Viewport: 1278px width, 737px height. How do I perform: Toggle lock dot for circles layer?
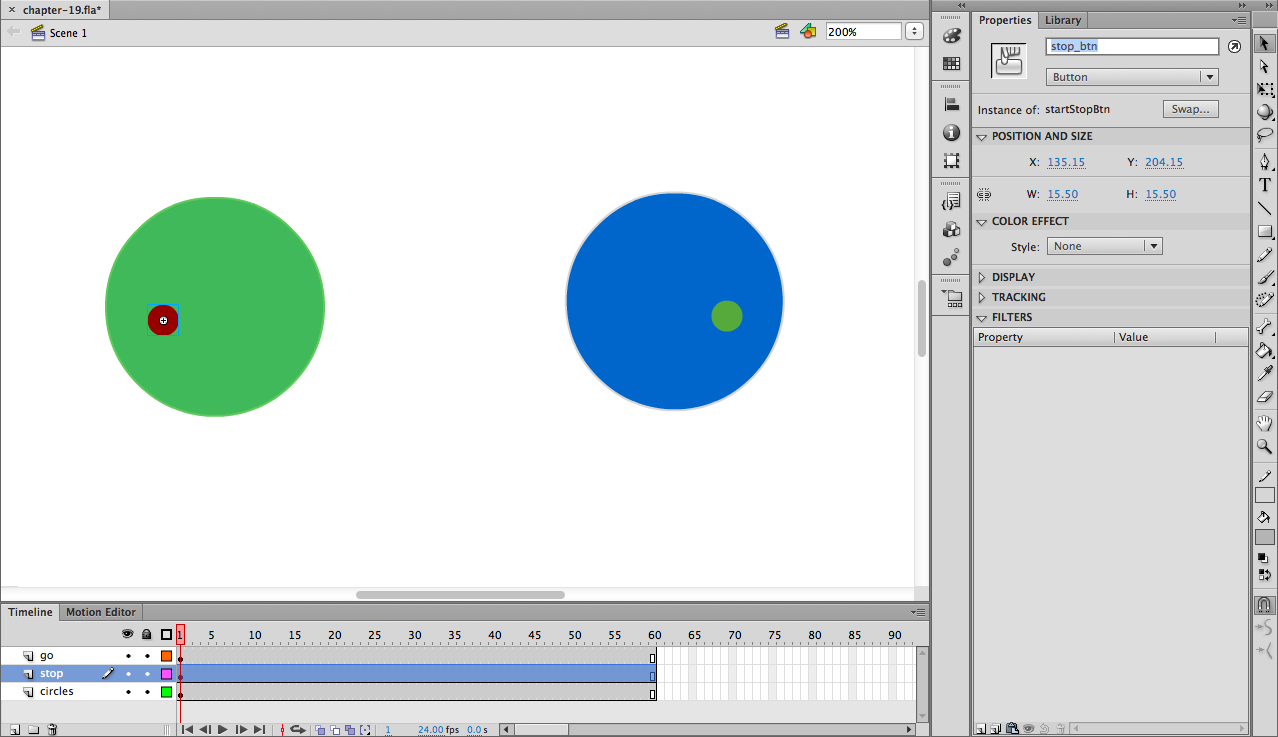click(147, 692)
